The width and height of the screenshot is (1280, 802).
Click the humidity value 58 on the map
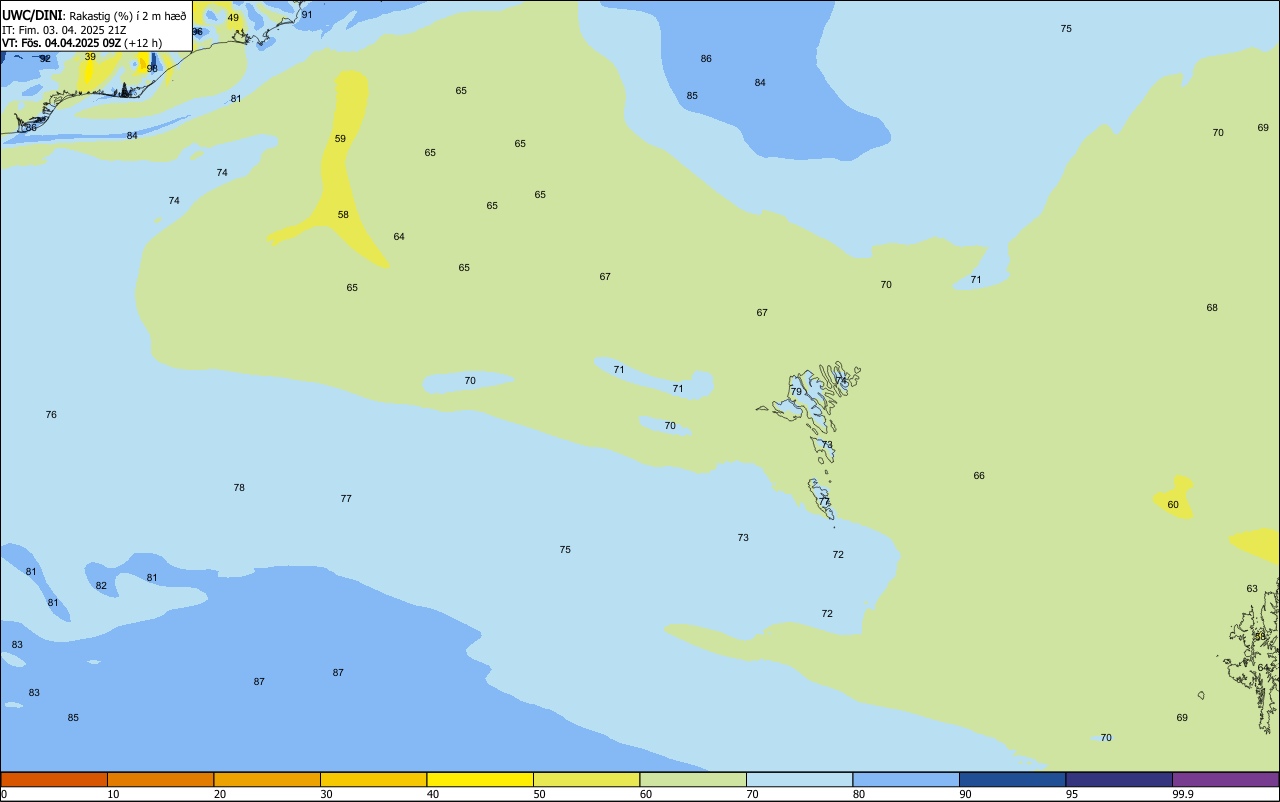click(x=343, y=215)
